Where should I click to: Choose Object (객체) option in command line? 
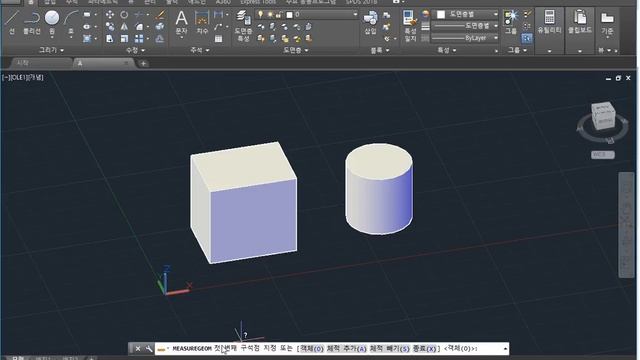[312, 349]
